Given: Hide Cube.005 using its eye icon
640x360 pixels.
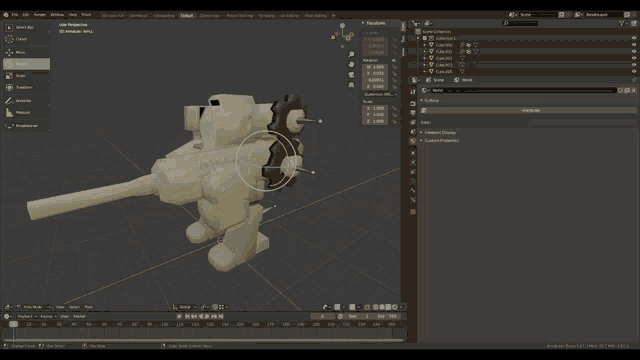Looking at the screenshot, I should coord(634,71).
